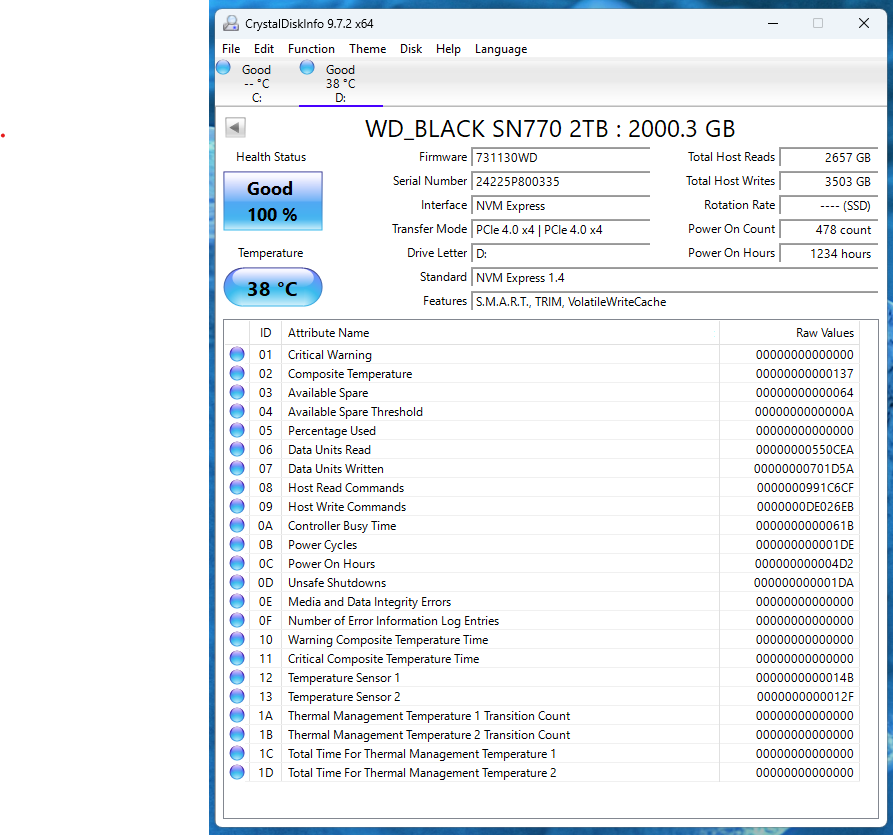Image resolution: width=893 pixels, height=835 pixels.
Task: Expand the Language menu
Action: pyautogui.click(x=500, y=49)
